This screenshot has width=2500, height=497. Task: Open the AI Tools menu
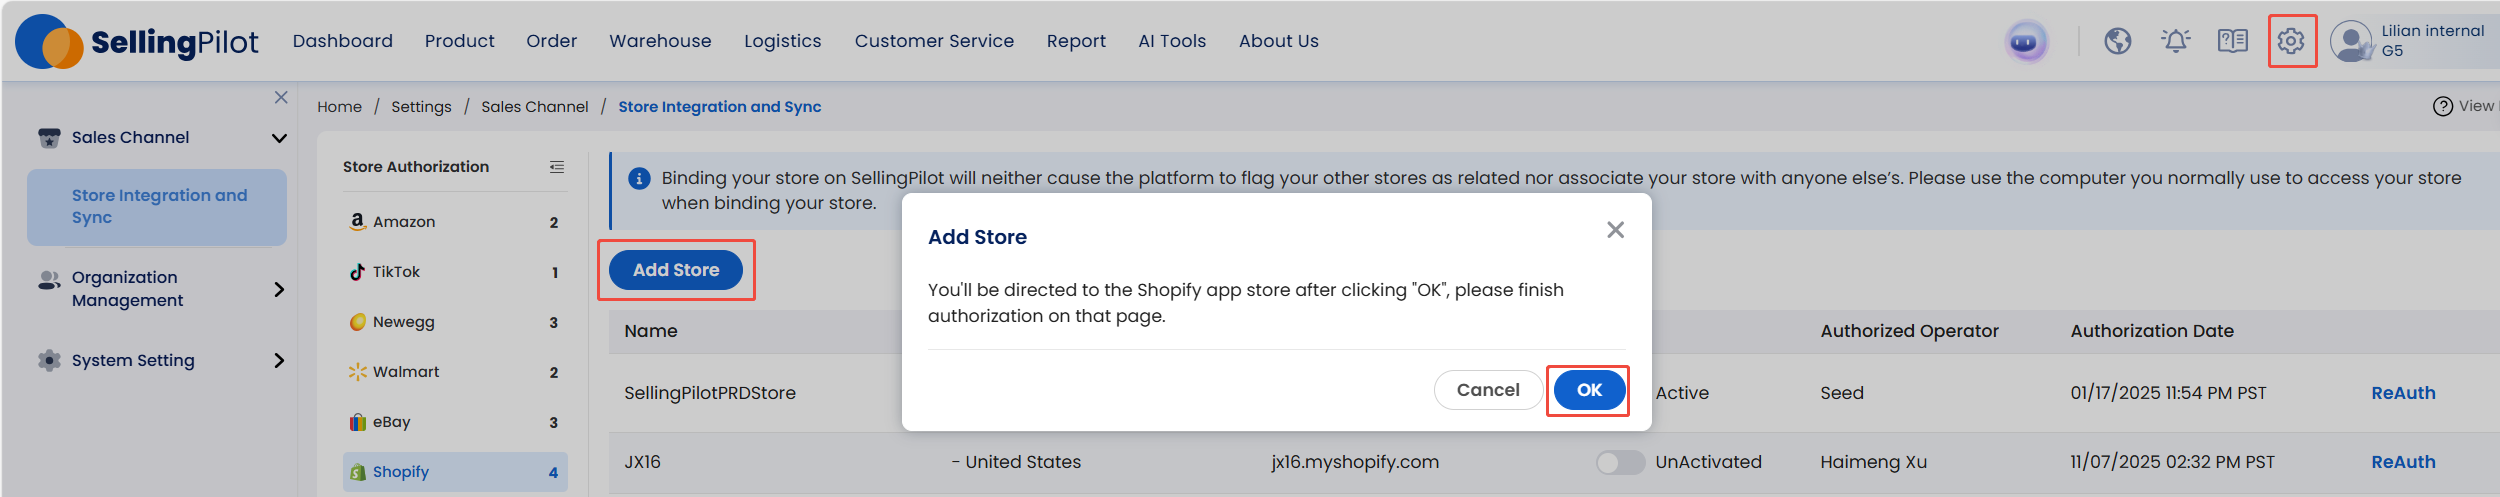pos(1172,41)
